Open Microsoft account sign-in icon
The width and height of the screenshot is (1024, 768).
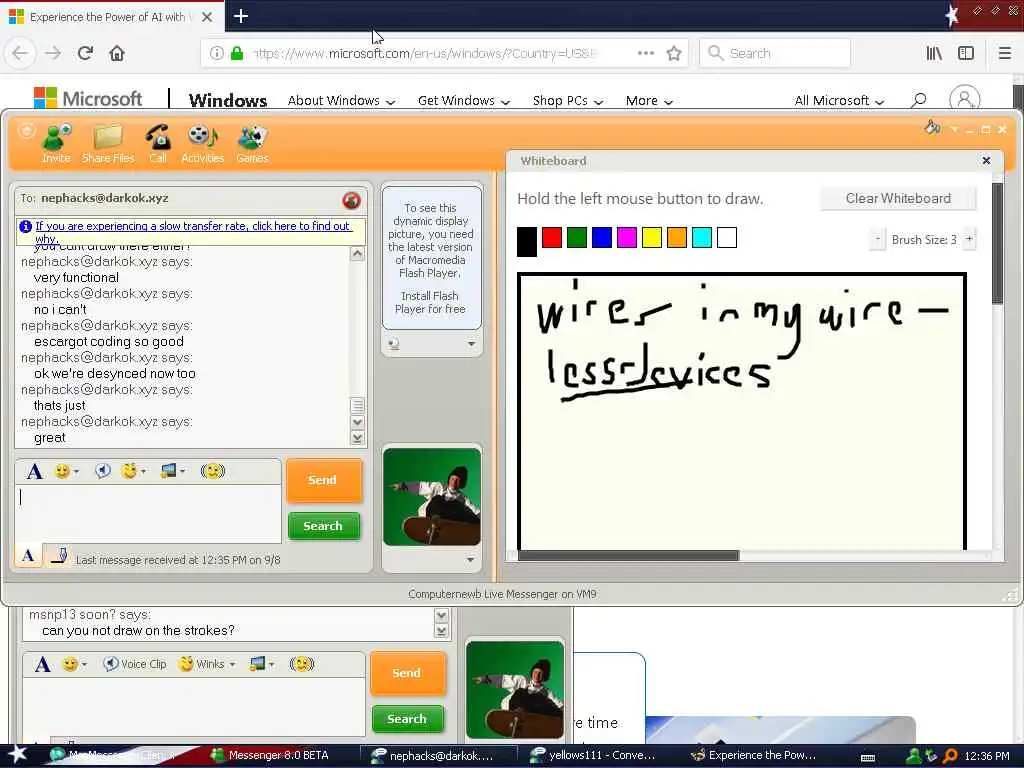coord(965,100)
